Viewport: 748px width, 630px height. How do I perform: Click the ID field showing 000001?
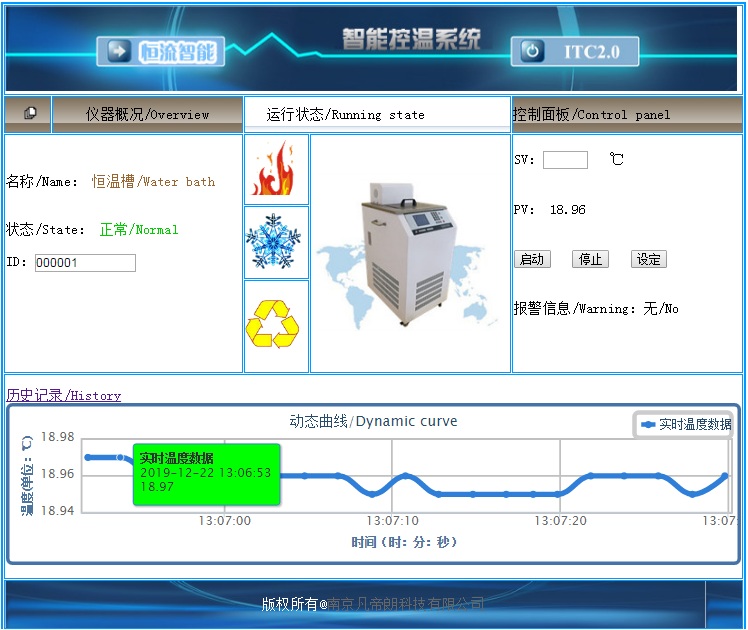(x=85, y=263)
